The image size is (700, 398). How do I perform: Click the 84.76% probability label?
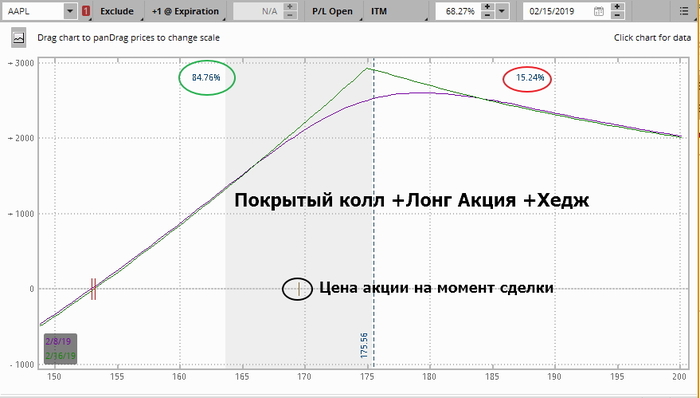point(206,78)
